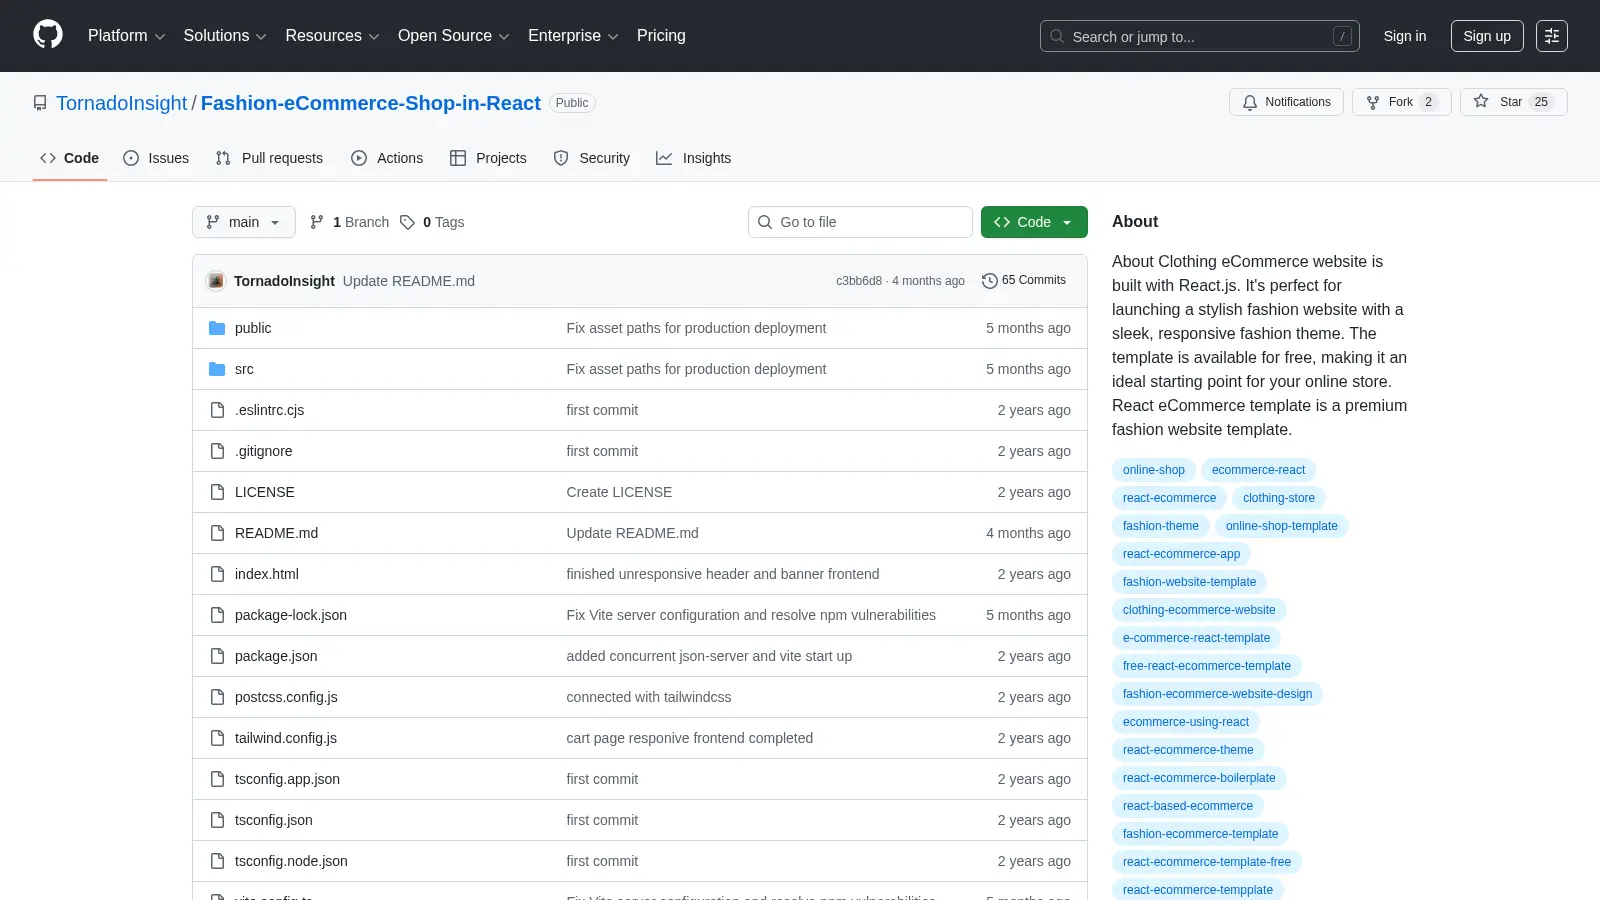Open the index.html file
Screen dimensions: 1600x900
click(267, 574)
